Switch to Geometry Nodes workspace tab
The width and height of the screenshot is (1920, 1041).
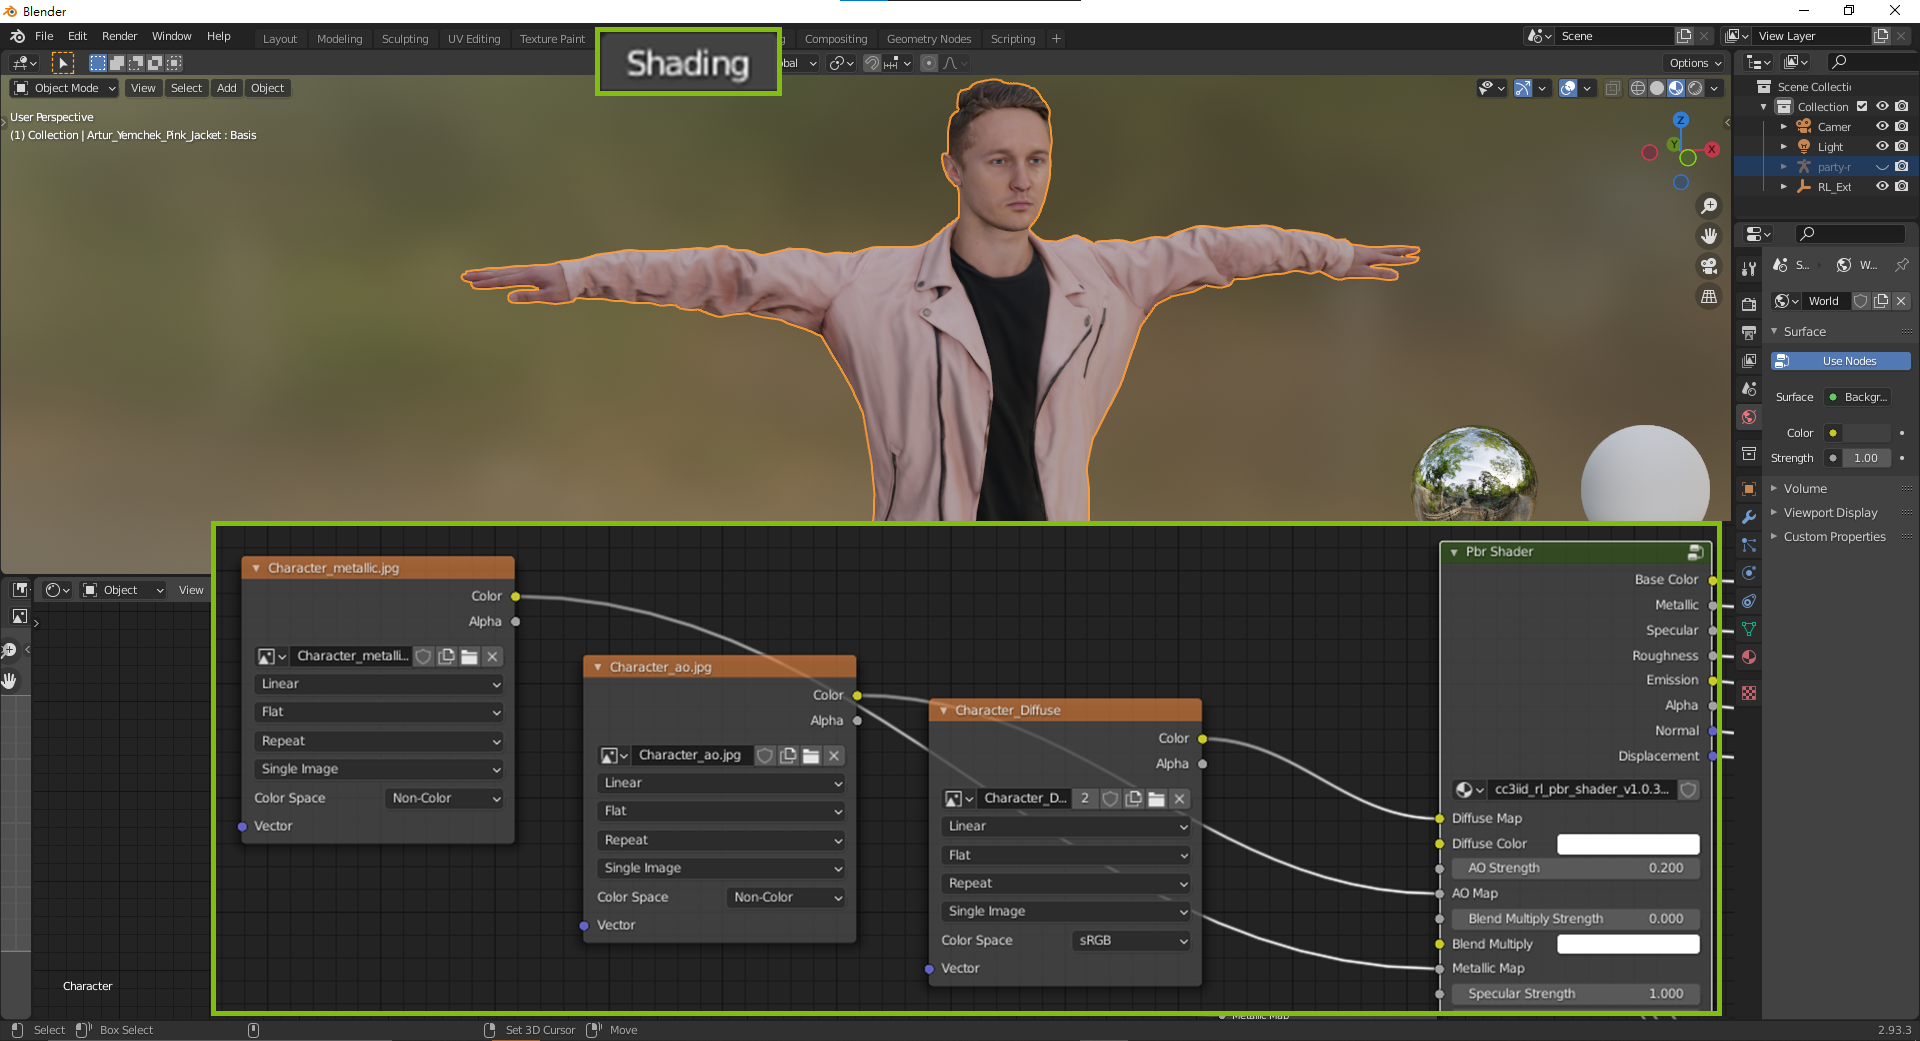click(929, 39)
